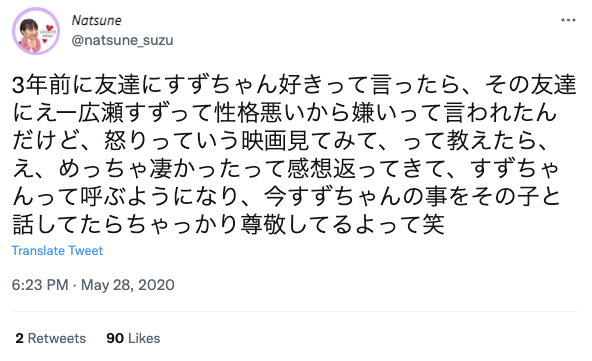View the 2 Retweets list

pos(51,338)
